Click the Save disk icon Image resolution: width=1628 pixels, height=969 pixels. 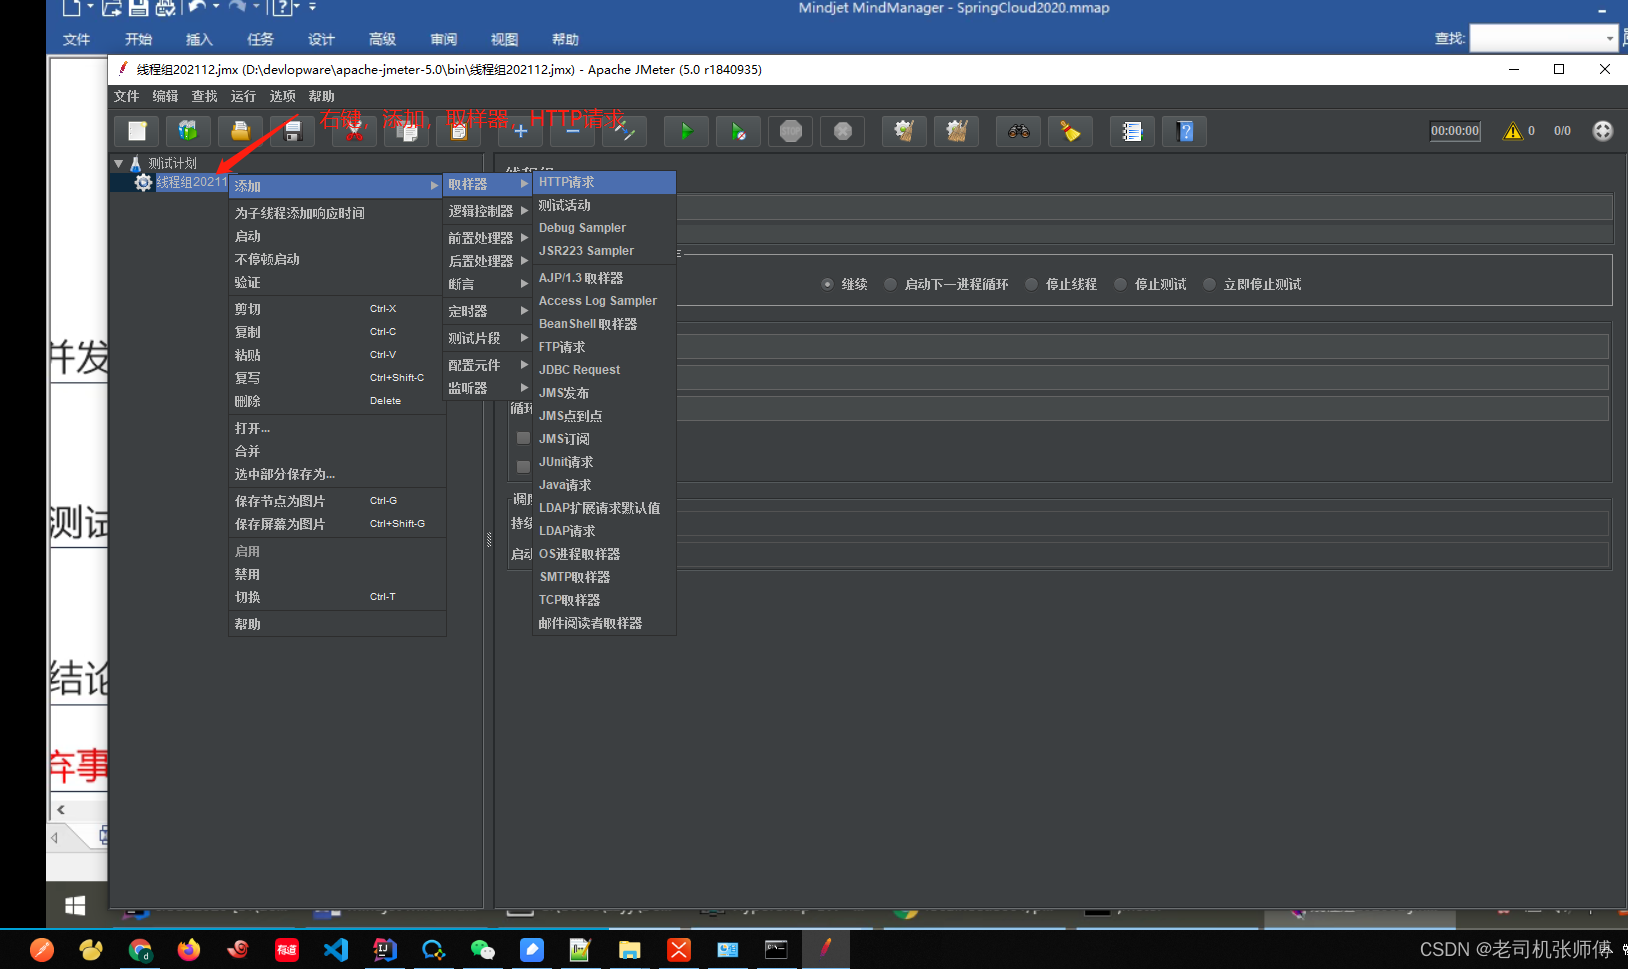293,131
